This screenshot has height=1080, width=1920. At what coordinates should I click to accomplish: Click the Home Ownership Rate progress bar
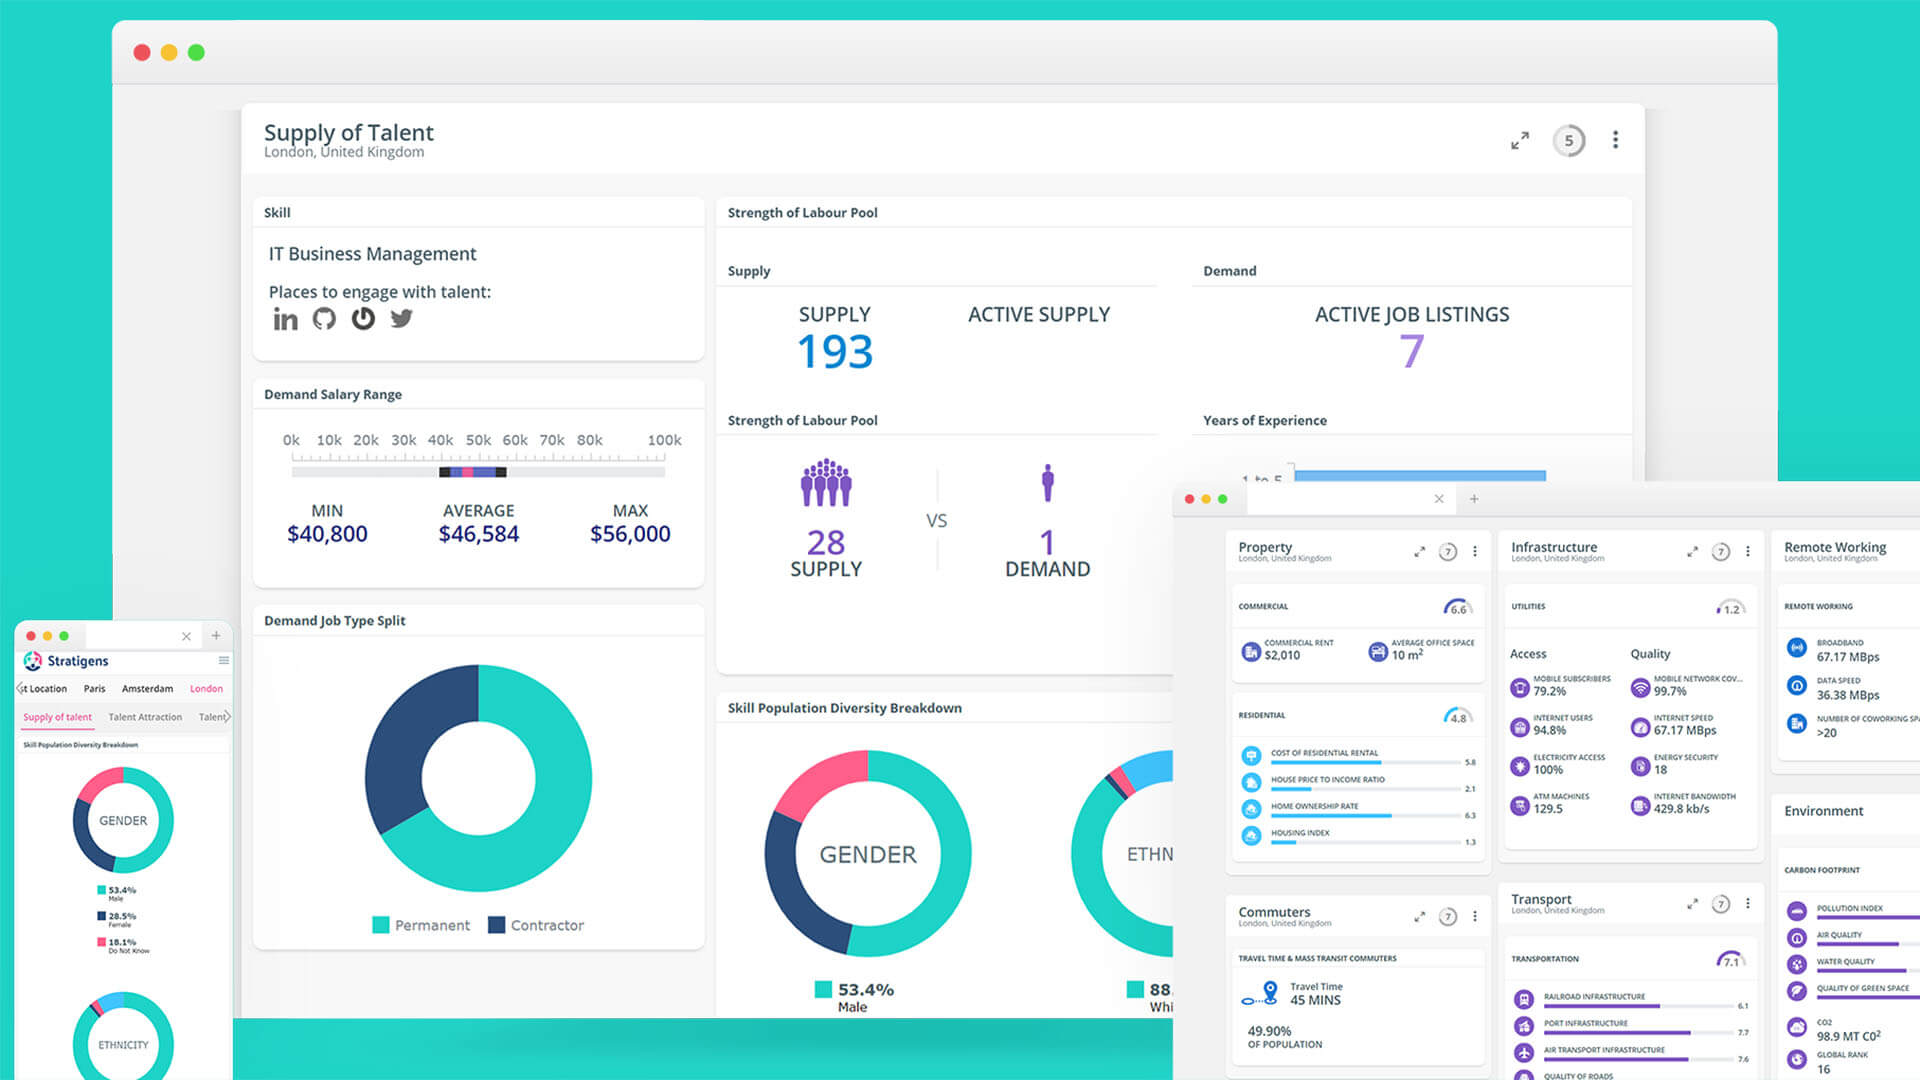coord(1365,816)
